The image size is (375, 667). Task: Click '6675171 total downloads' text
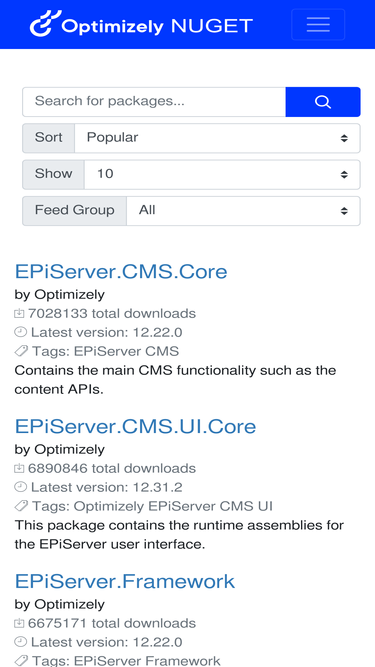click(x=112, y=623)
